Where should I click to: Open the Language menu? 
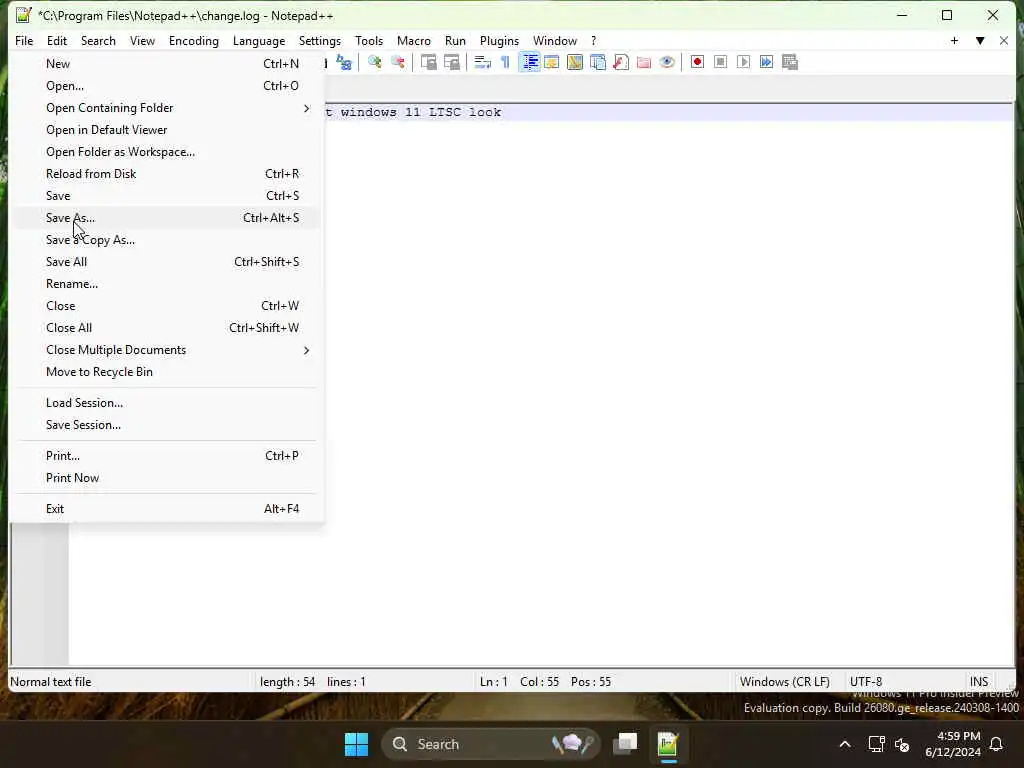point(259,40)
